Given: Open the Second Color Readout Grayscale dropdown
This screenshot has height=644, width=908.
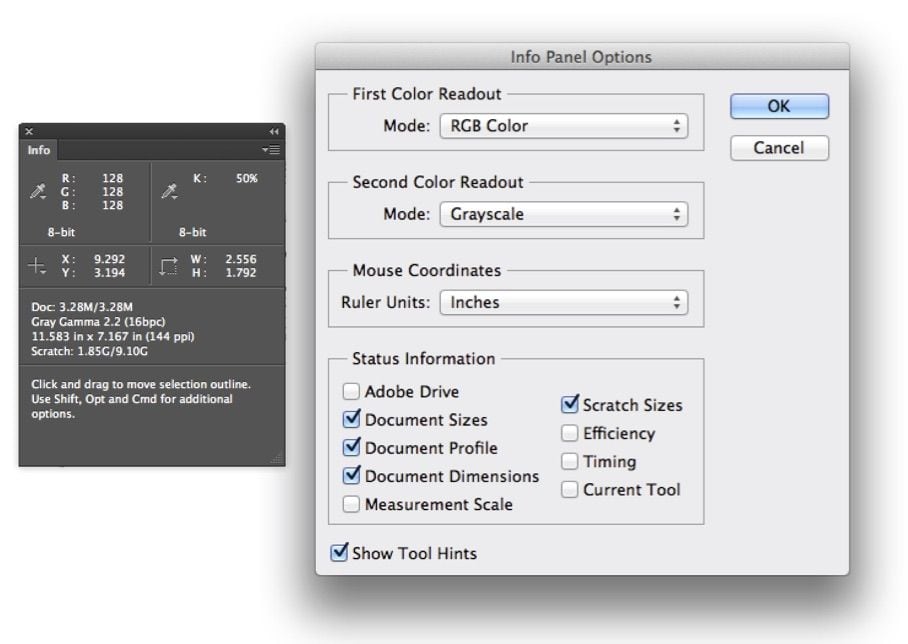Looking at the screenshot, I should pos(564,214).
